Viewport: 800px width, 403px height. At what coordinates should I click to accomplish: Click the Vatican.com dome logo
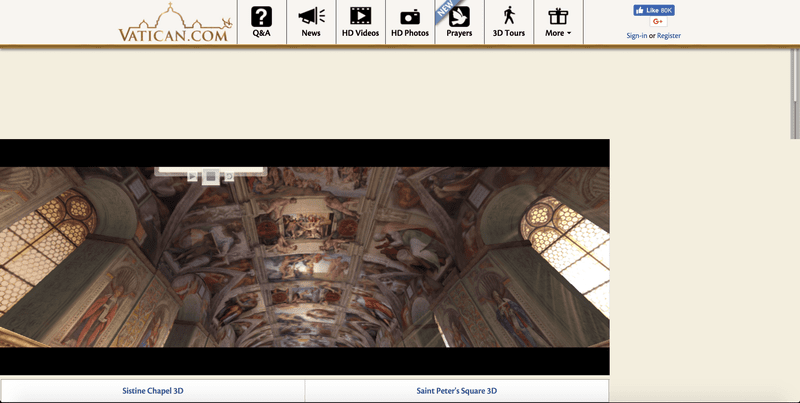coord(175,22)
